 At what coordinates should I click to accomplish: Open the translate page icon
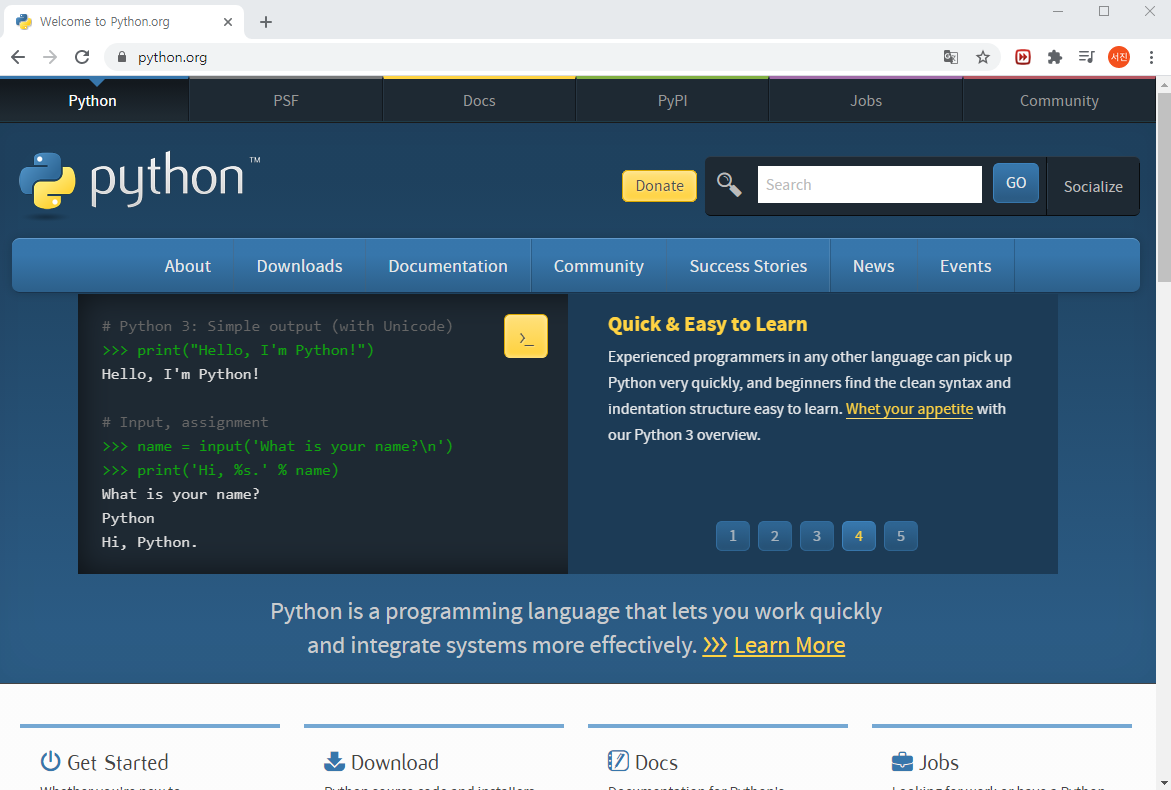click(x=951, y=57)
